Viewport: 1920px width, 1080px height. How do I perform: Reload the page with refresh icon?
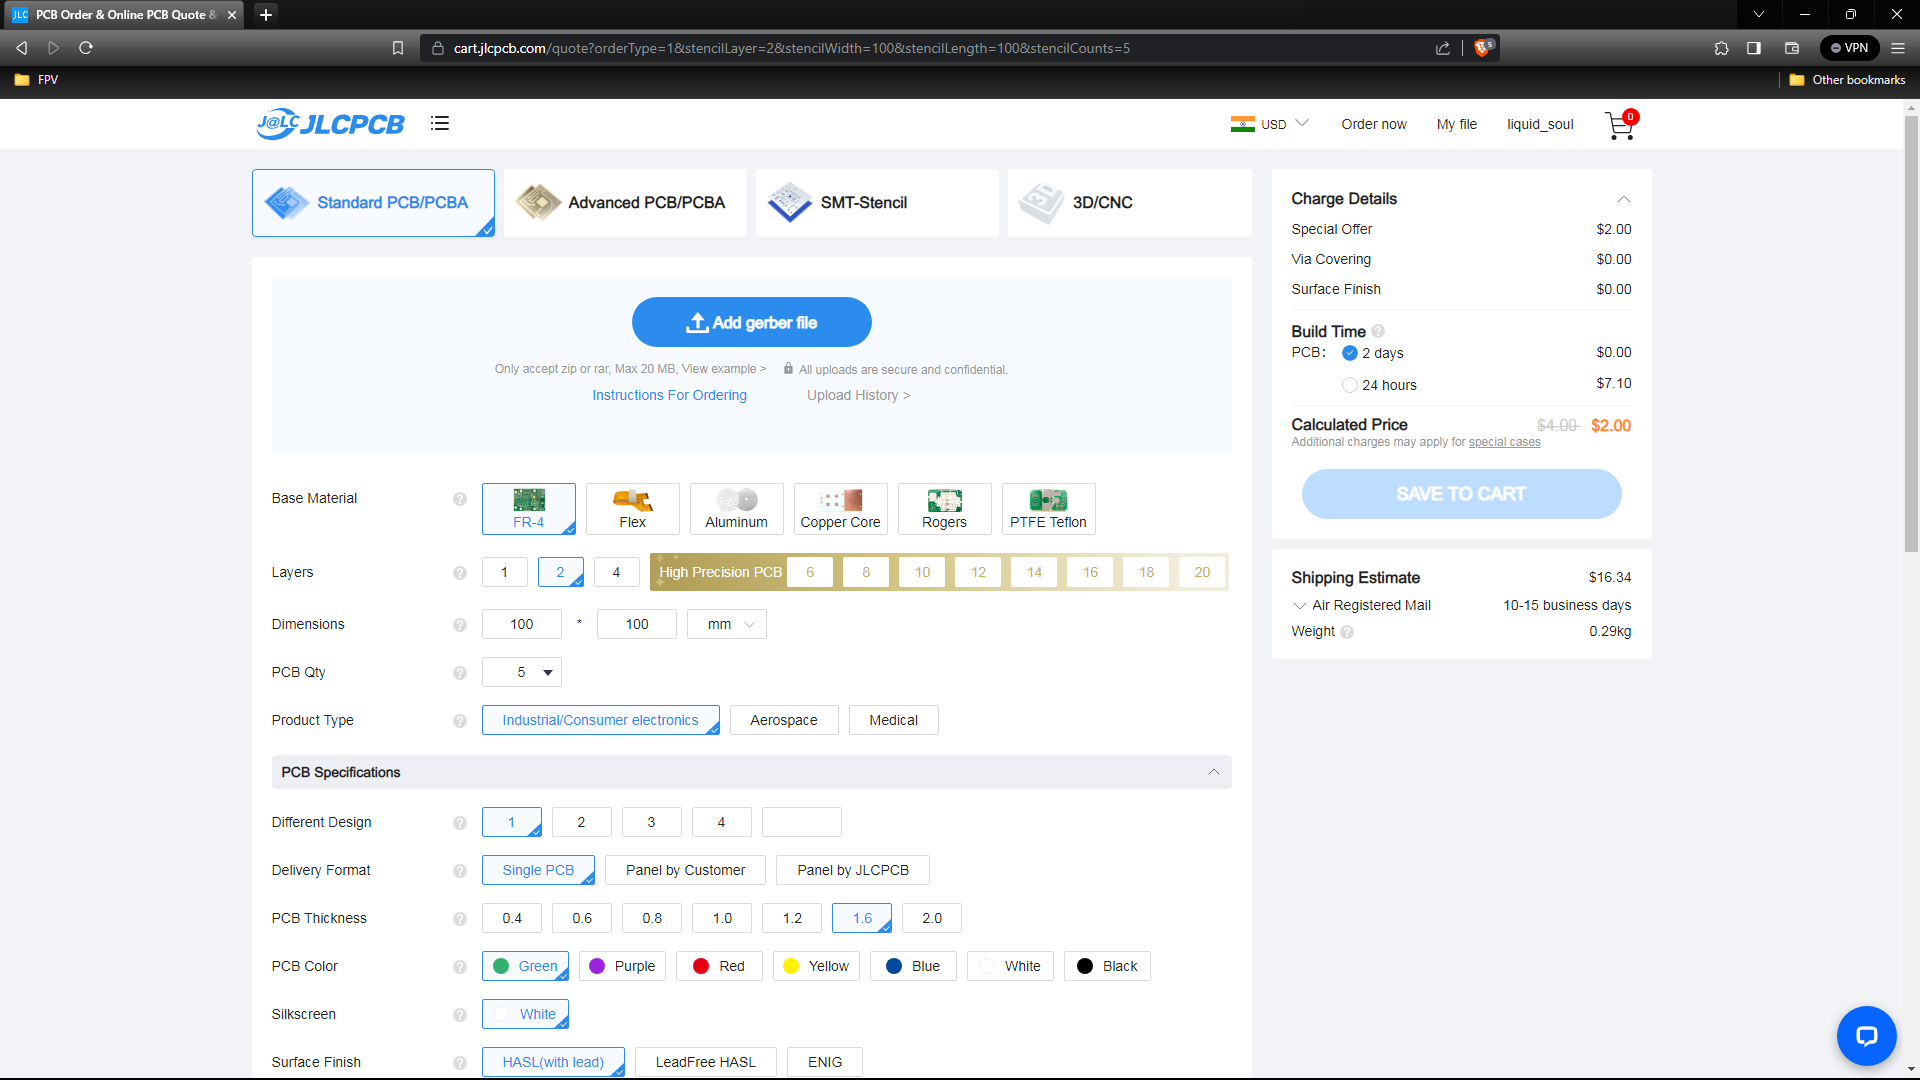point(86,48)
